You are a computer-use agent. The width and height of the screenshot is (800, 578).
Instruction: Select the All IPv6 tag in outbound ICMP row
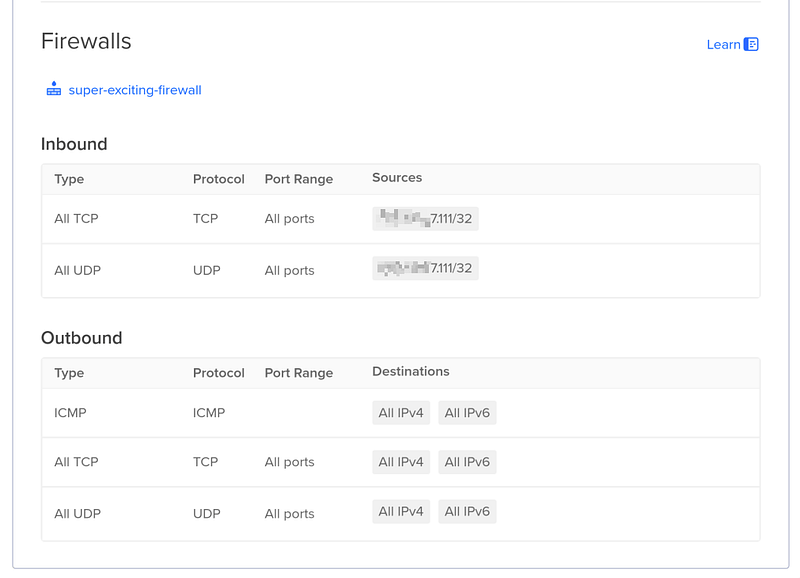pyautogui.click(x=467, y=413)
